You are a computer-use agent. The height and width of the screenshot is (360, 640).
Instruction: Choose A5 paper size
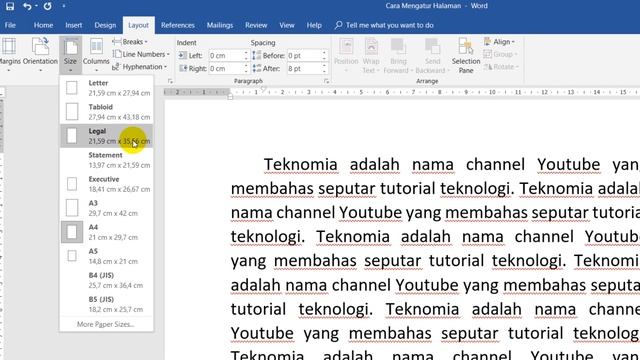tap(107, 256)
